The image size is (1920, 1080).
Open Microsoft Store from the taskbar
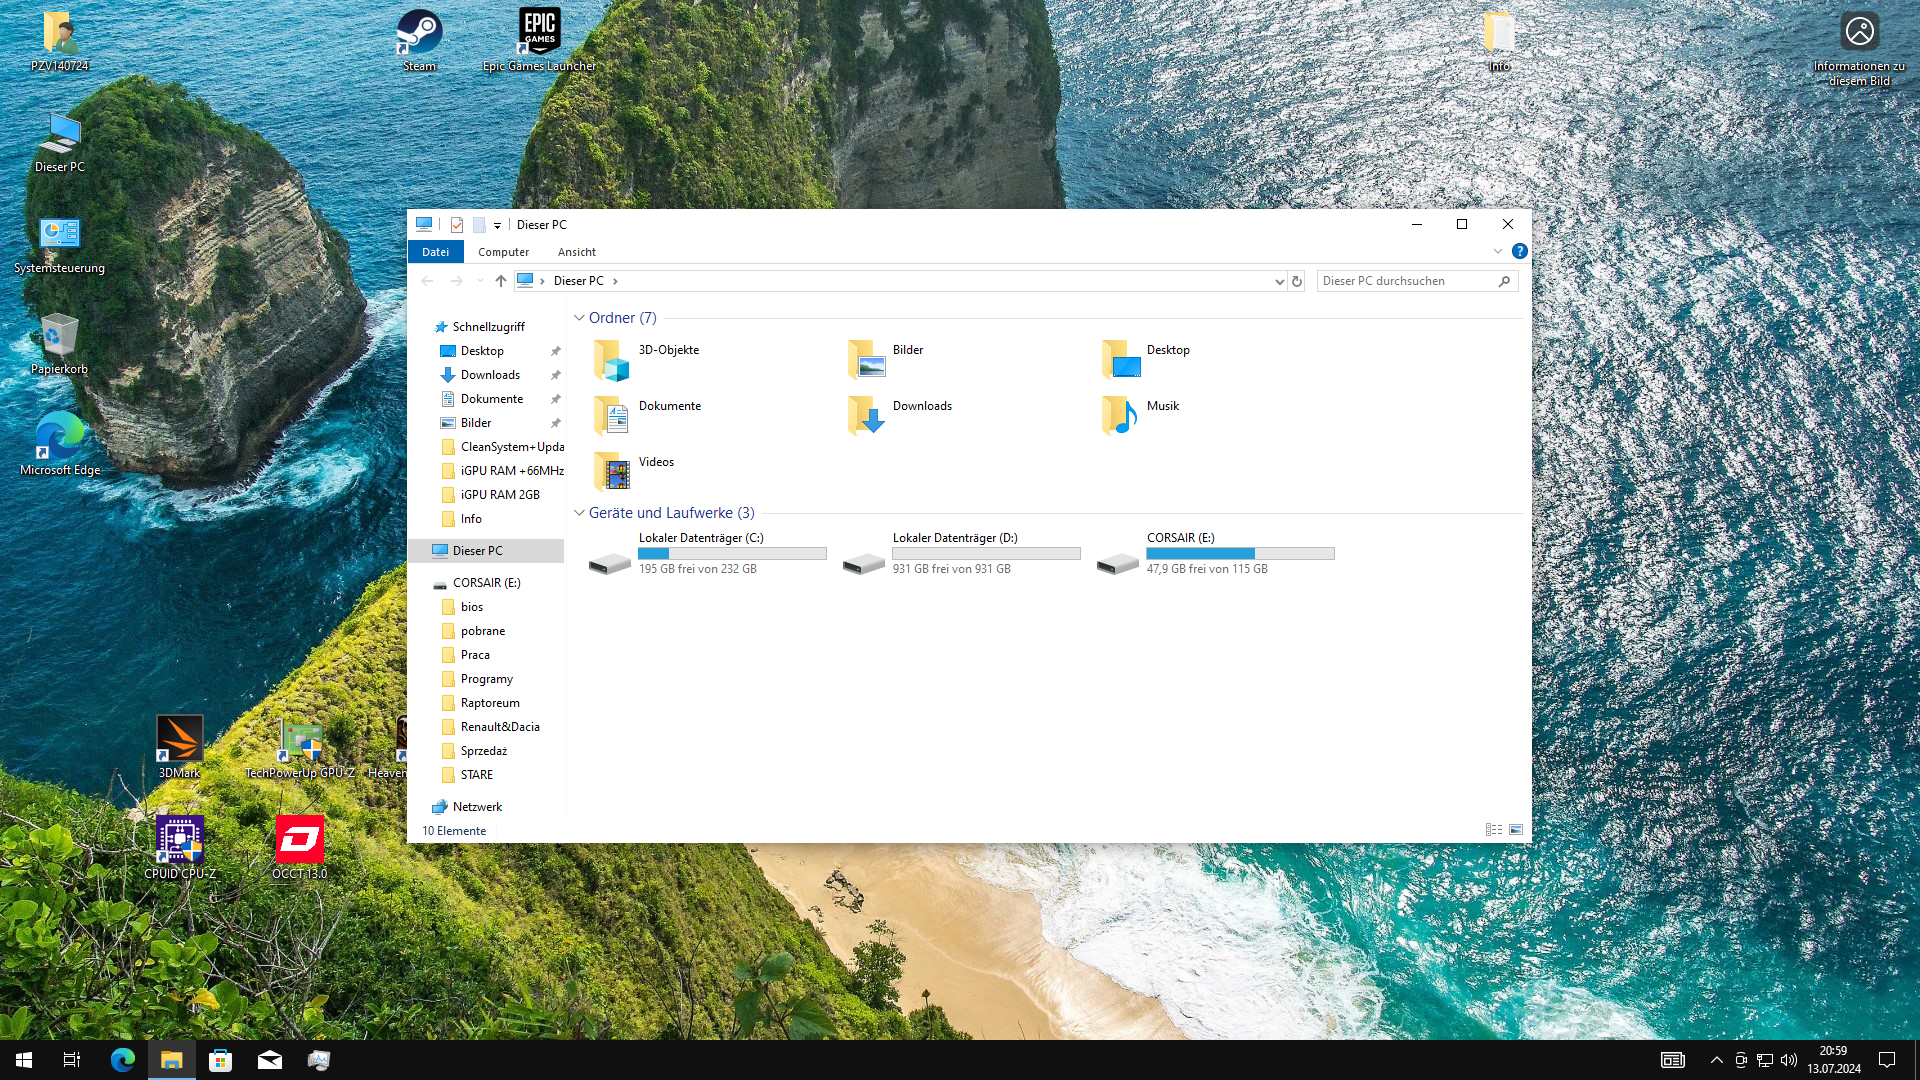220,1060
